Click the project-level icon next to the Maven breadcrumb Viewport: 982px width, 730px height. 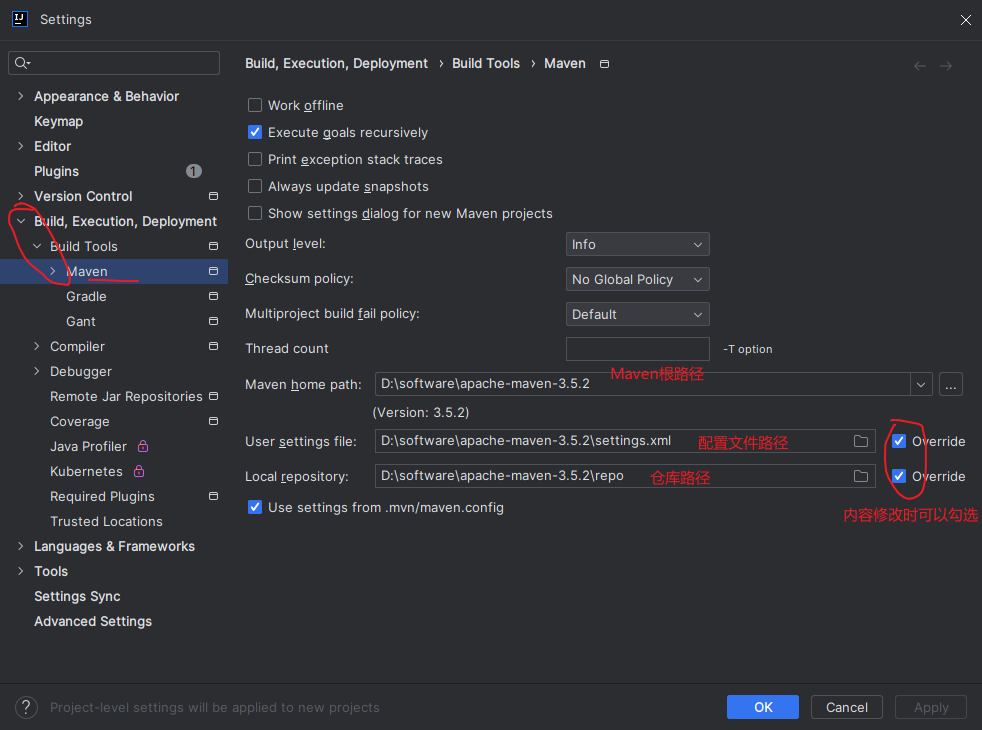click(x=604, y=64)
